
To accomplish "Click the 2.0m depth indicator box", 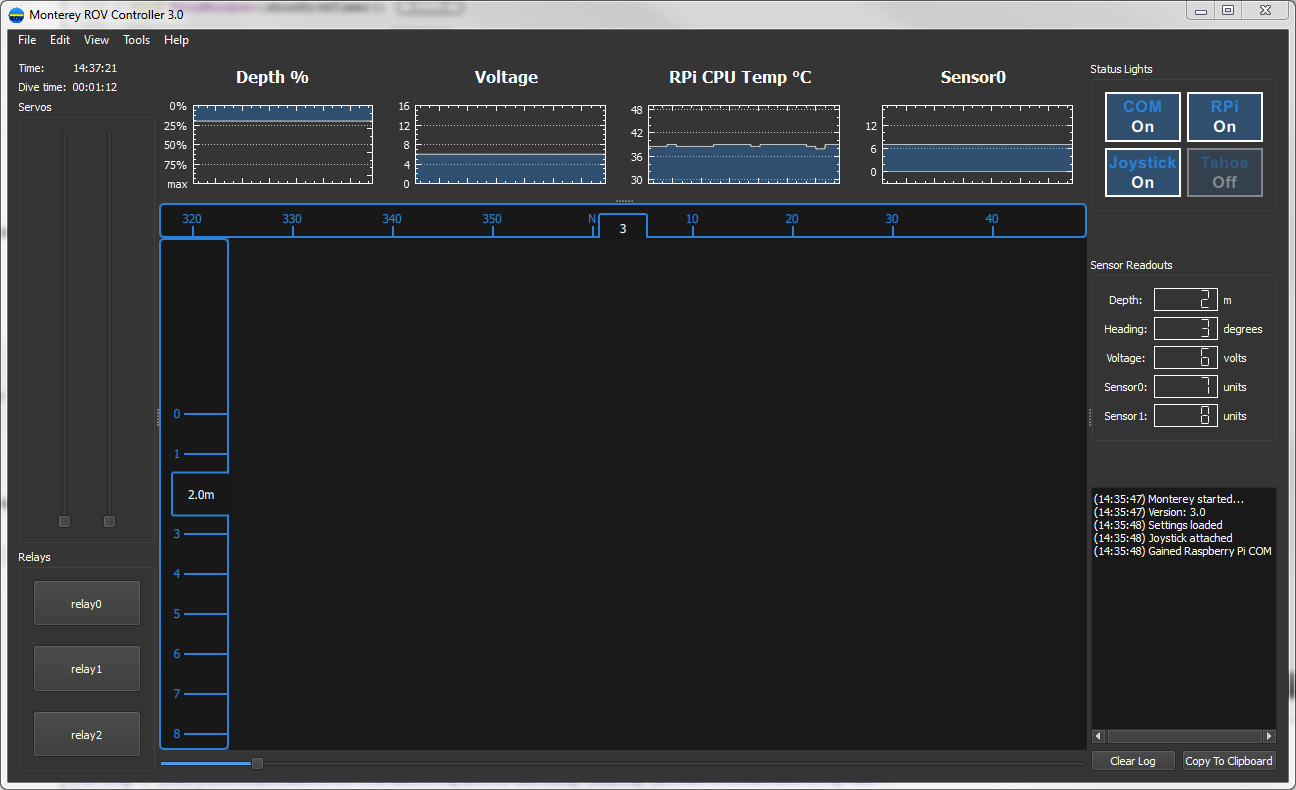I will (x=201, y=494).
